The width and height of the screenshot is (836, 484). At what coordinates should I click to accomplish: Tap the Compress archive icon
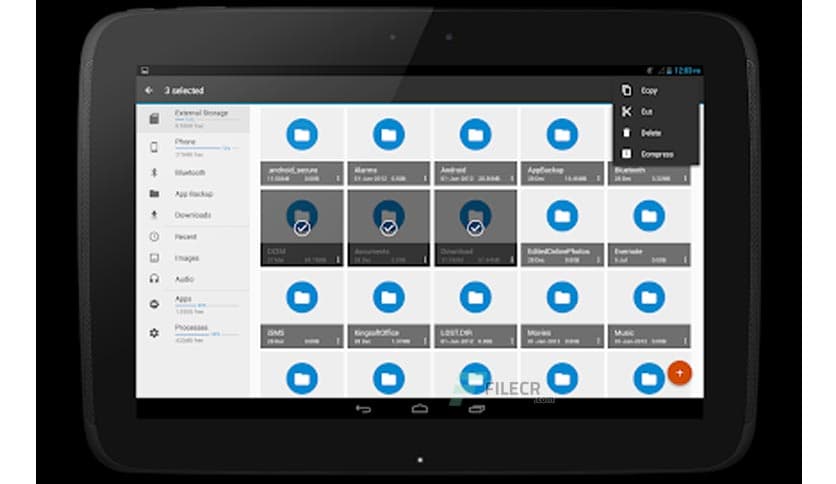(626, 154)
